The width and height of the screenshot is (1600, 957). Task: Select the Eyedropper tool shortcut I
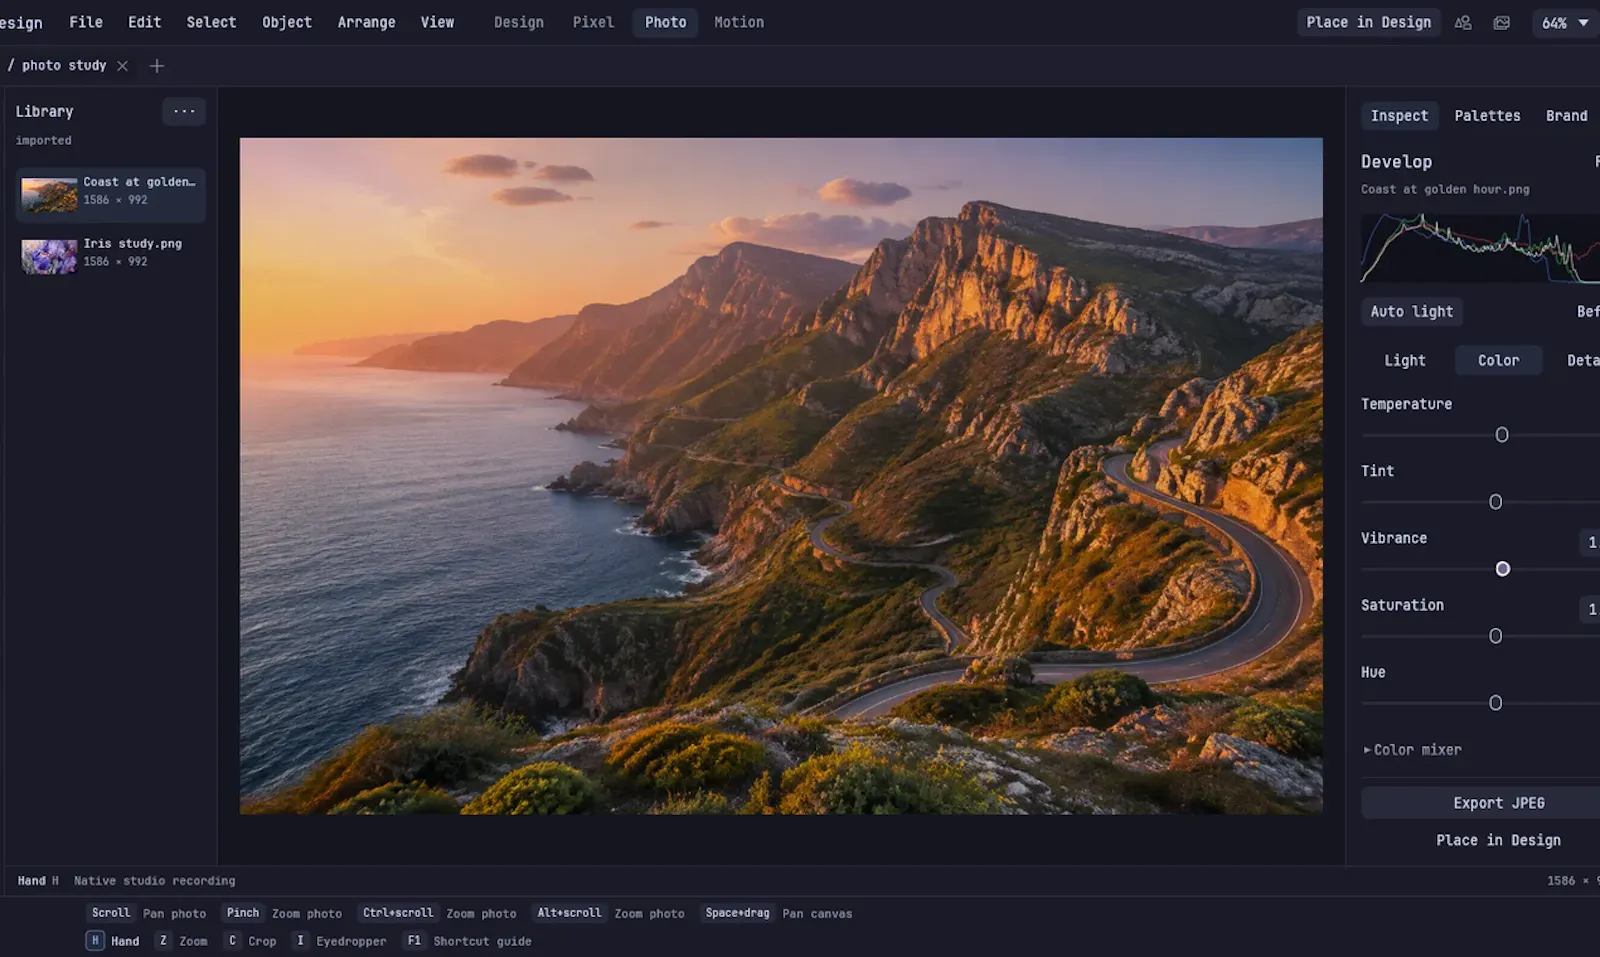point(339,941)
